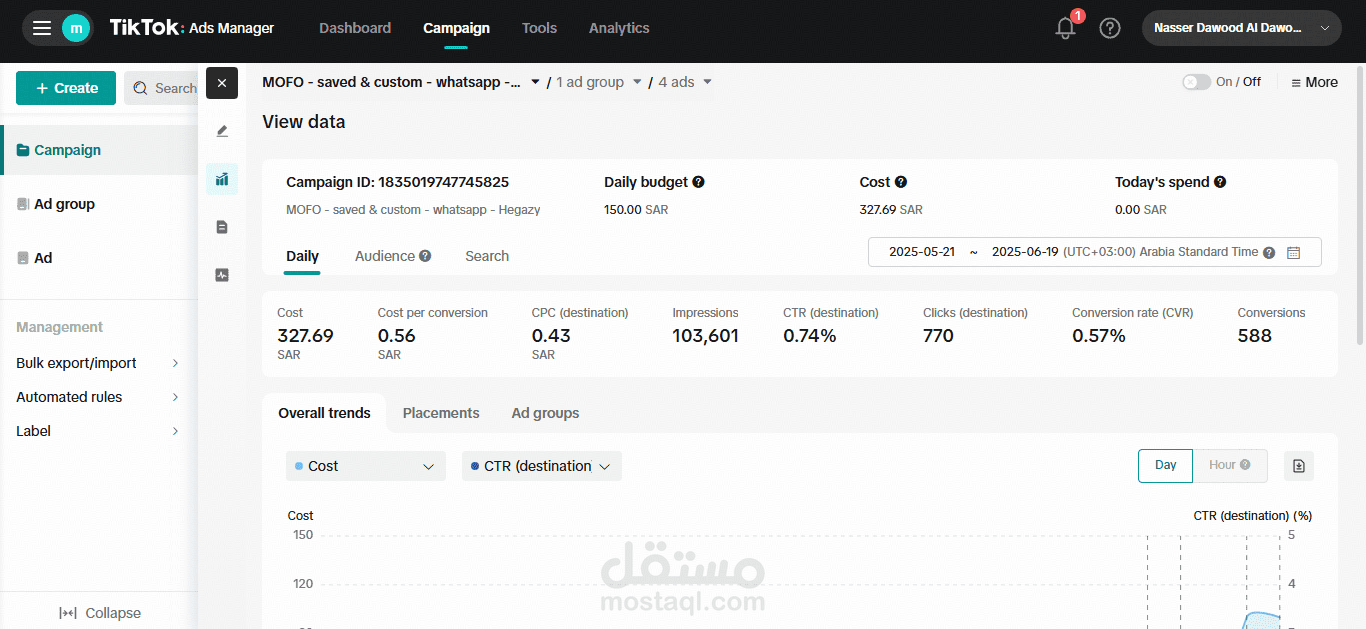Image resolution: width=1366 pixels, height=629 pixels.
Task: Open the calendar icon in date range
Action: point(1294,253)
